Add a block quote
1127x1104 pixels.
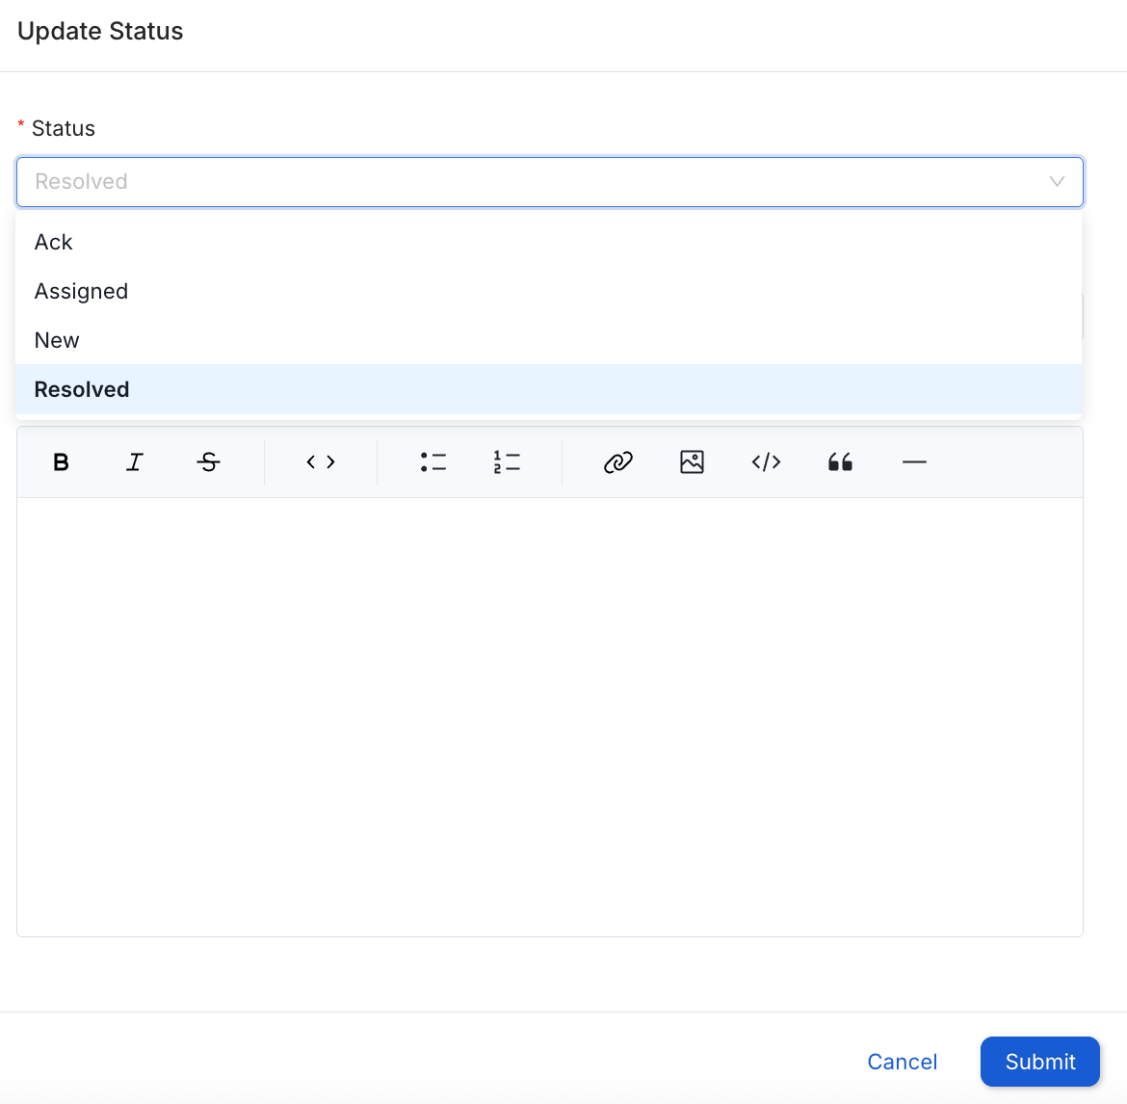pyautogui.click(x=840, y=462)
